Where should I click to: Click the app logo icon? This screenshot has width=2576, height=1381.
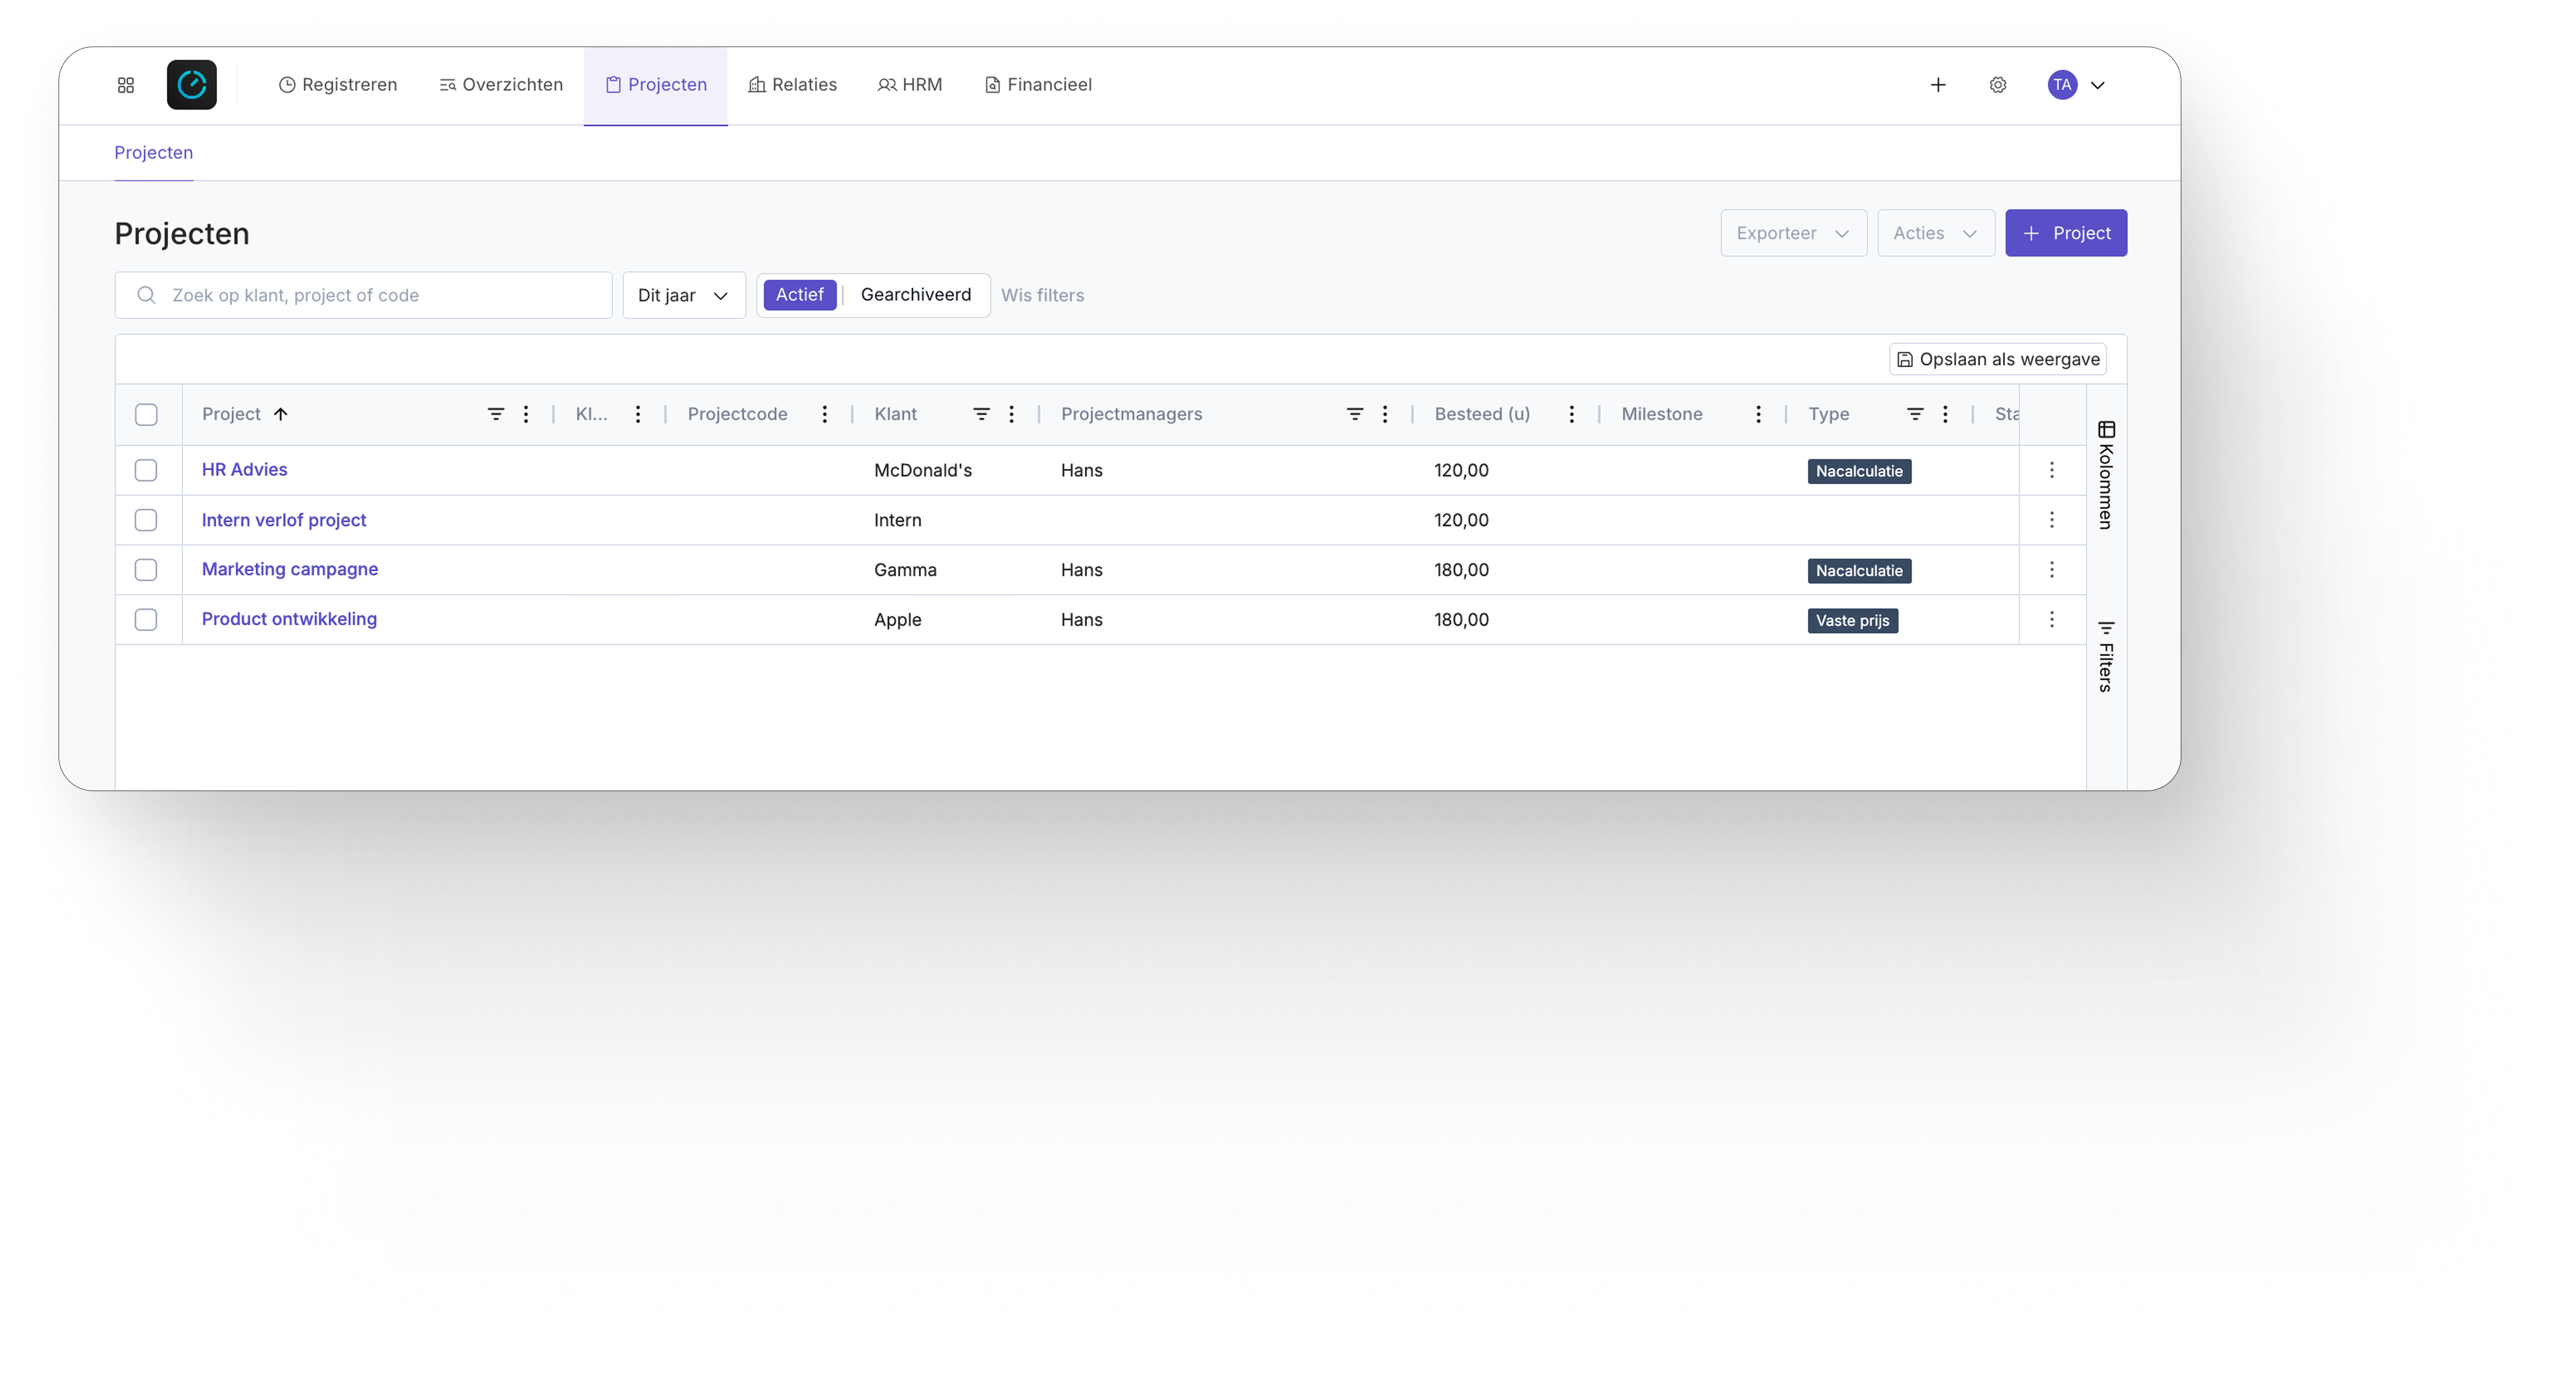tap(192, 85)
